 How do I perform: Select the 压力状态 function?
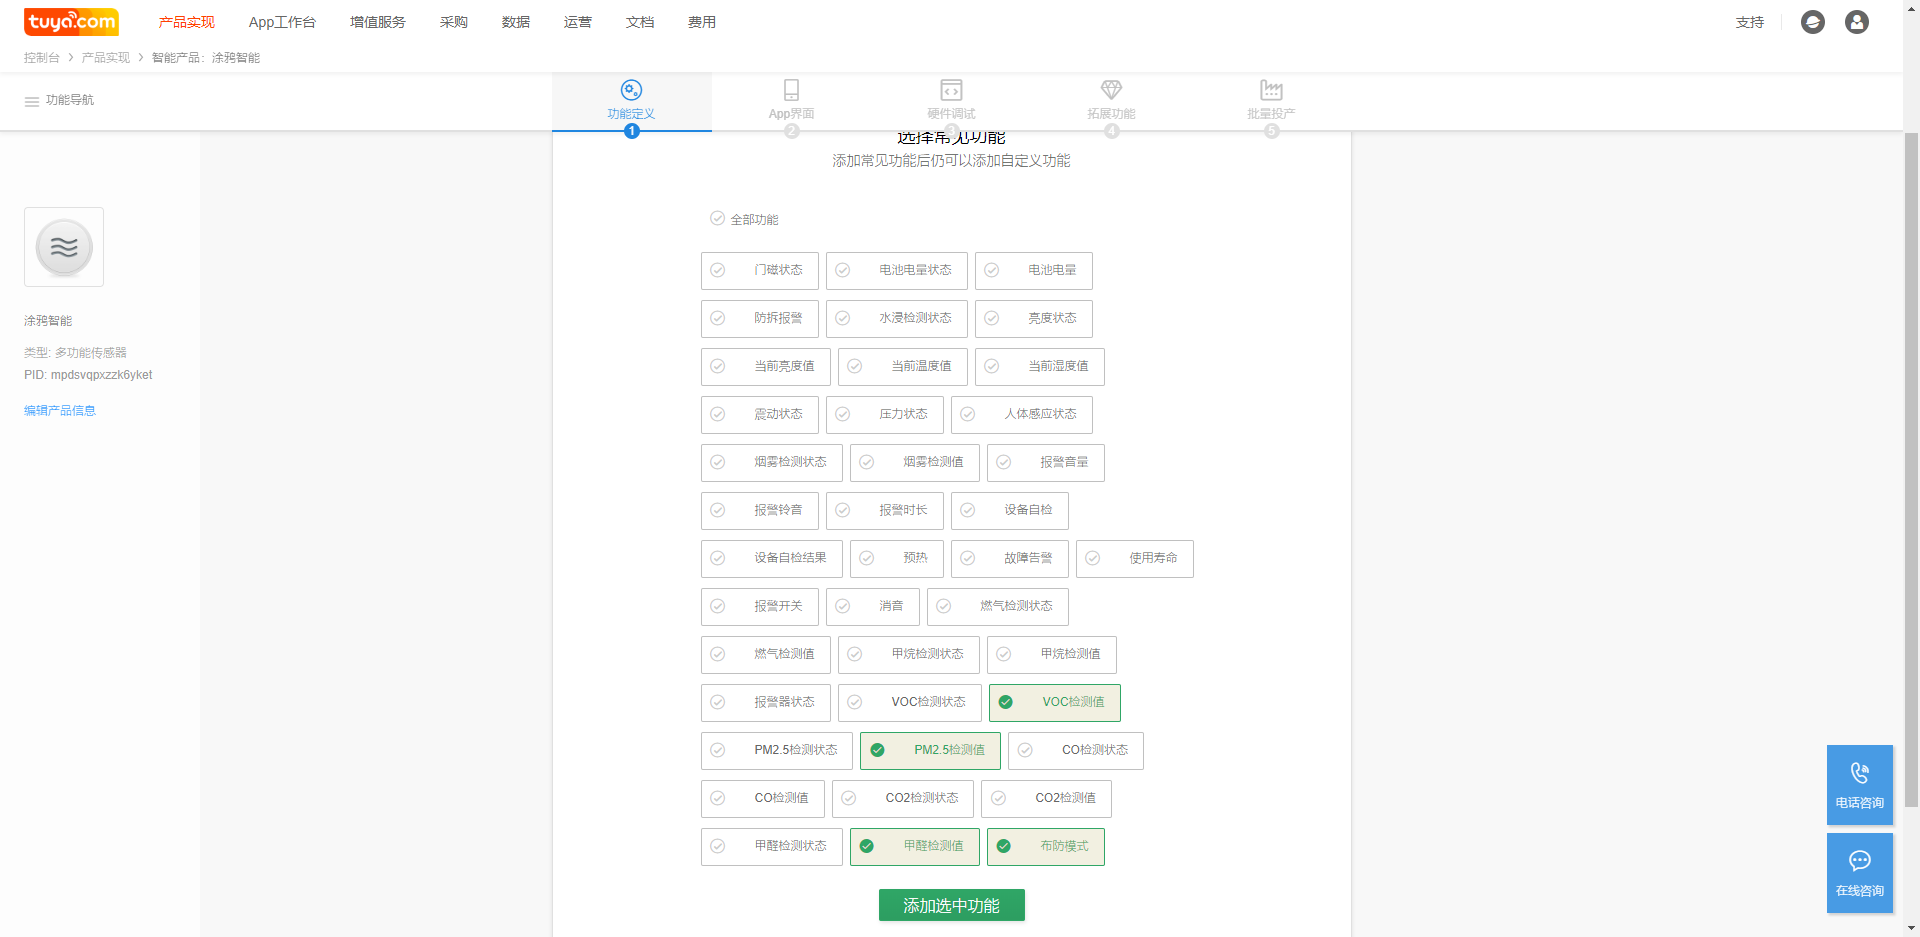click(885, 415)
